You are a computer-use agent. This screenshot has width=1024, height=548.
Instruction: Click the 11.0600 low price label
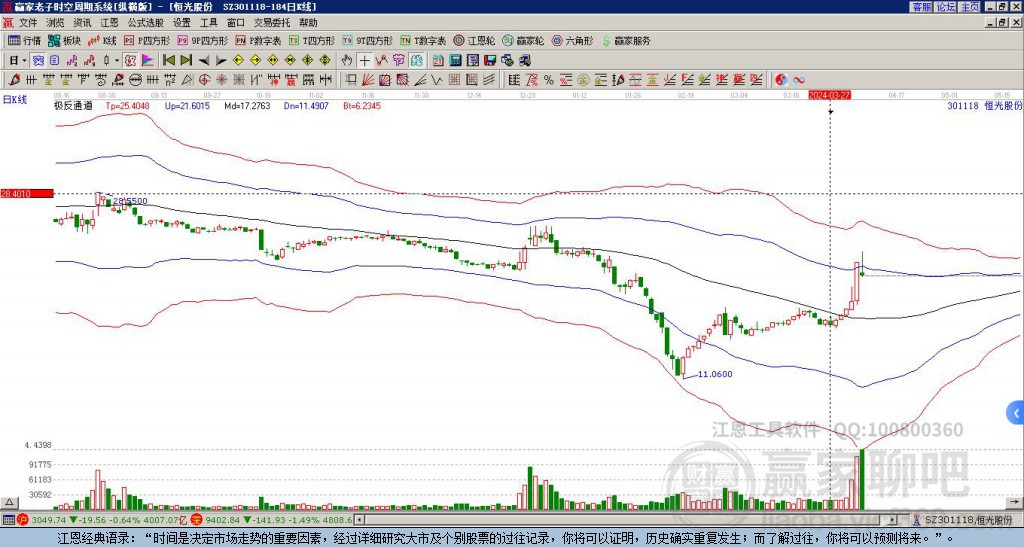point(715,374)
